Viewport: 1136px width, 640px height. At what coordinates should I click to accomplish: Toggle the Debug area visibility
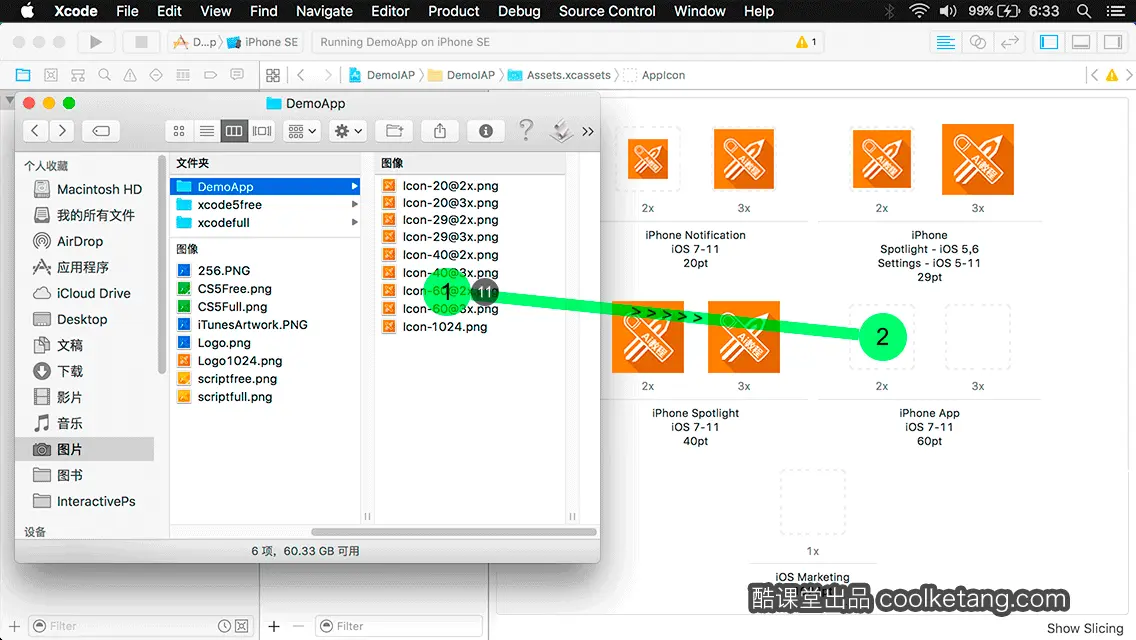click(1081, 42)
